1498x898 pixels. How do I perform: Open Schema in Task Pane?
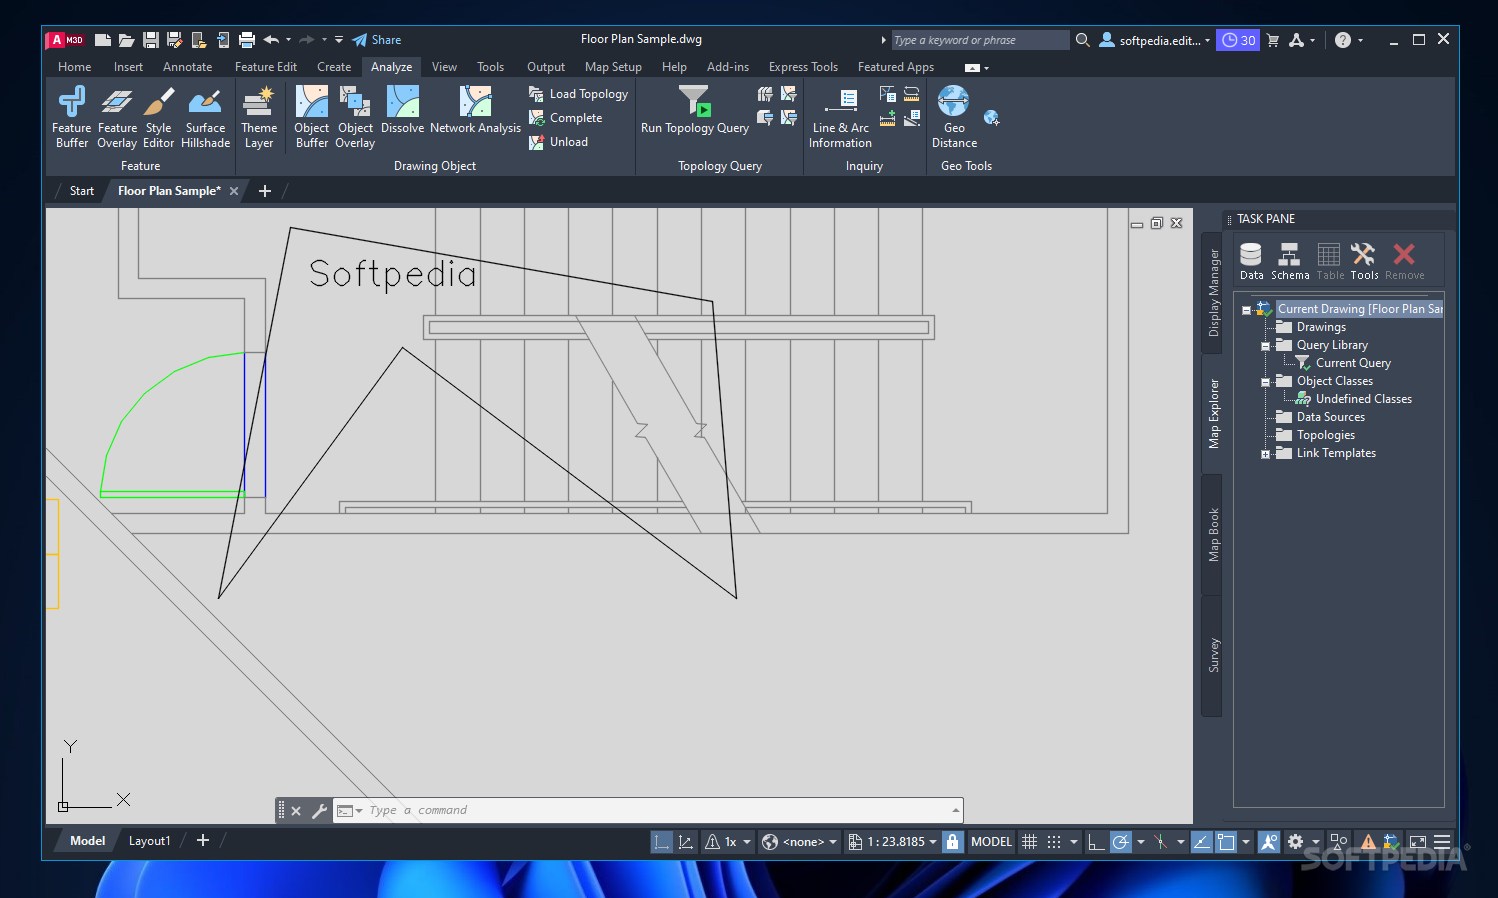click(x=1290, y=261)
